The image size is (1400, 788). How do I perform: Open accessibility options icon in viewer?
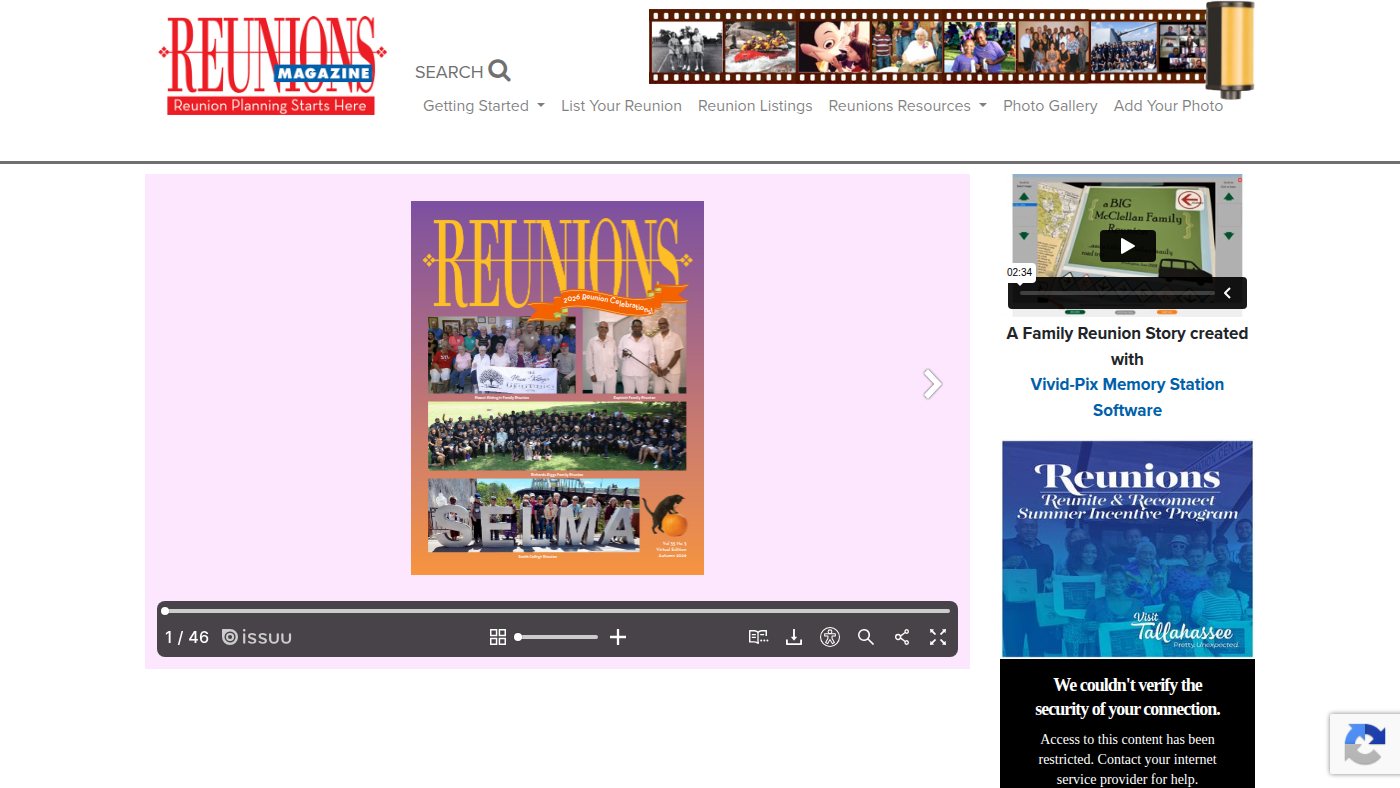(830, 637)
